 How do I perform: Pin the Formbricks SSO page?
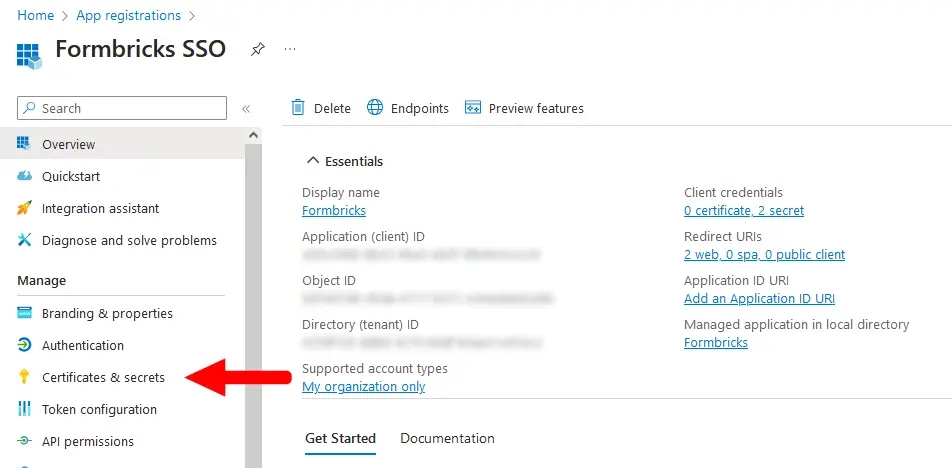(x=258, y=50)
